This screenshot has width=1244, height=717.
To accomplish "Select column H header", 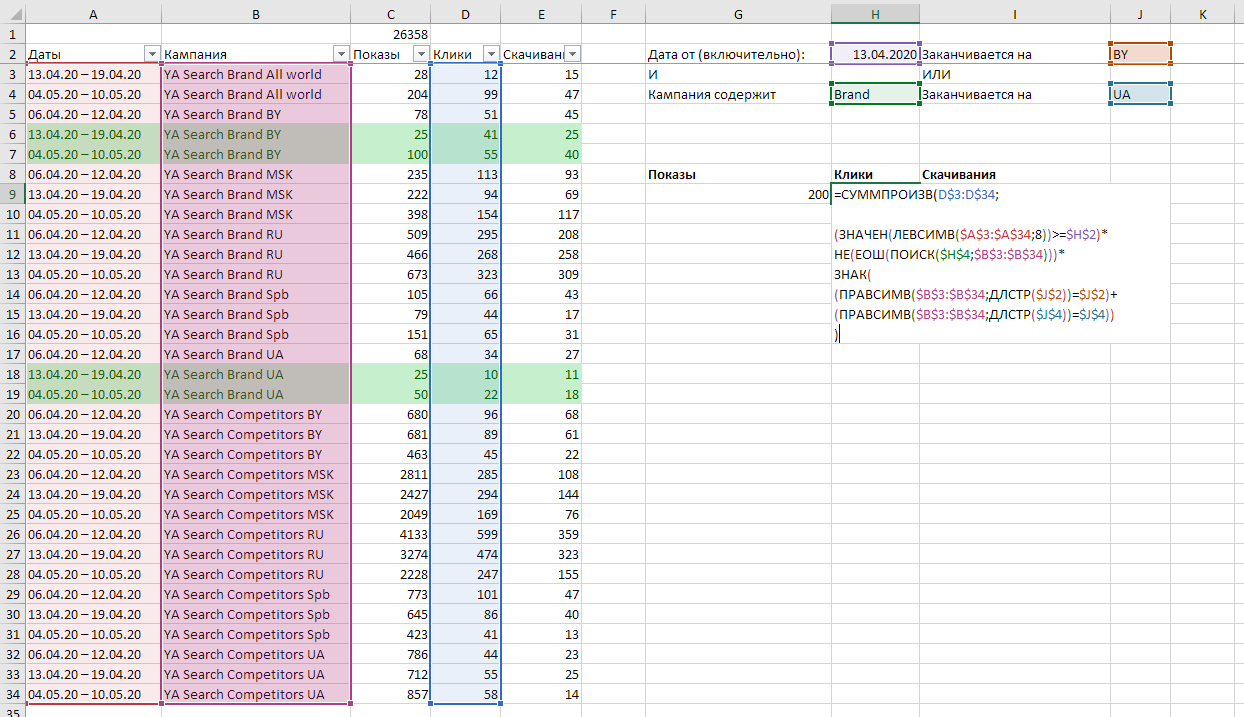I will pyautogui.click(x=875, y=14).
